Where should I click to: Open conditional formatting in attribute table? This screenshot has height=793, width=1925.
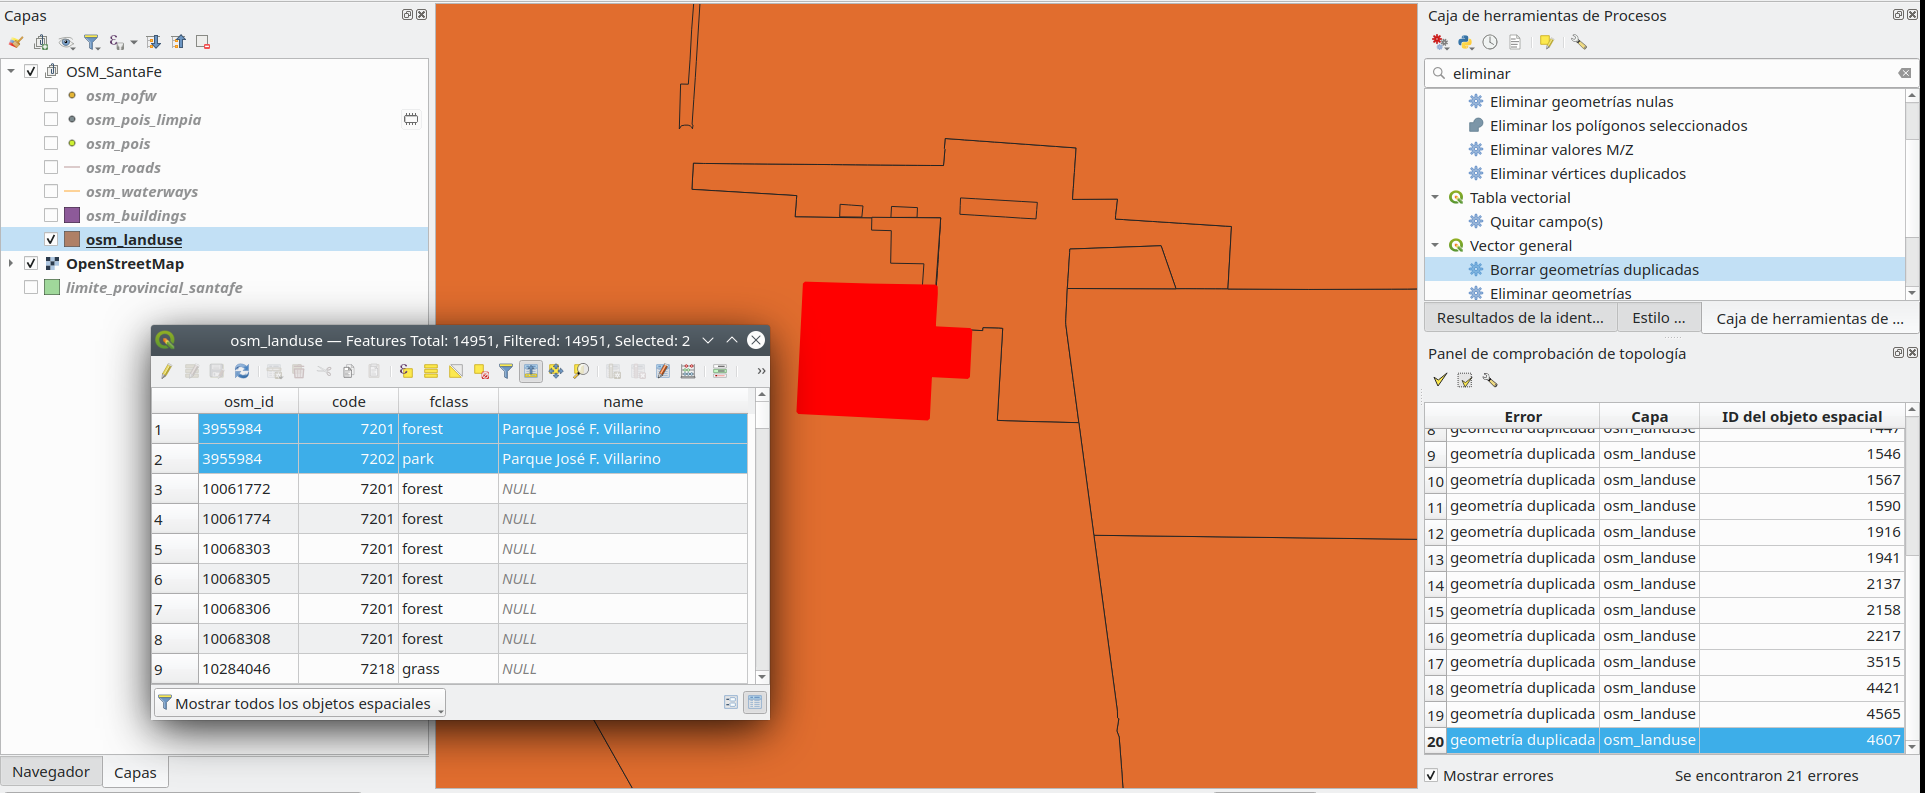(720, 371)
